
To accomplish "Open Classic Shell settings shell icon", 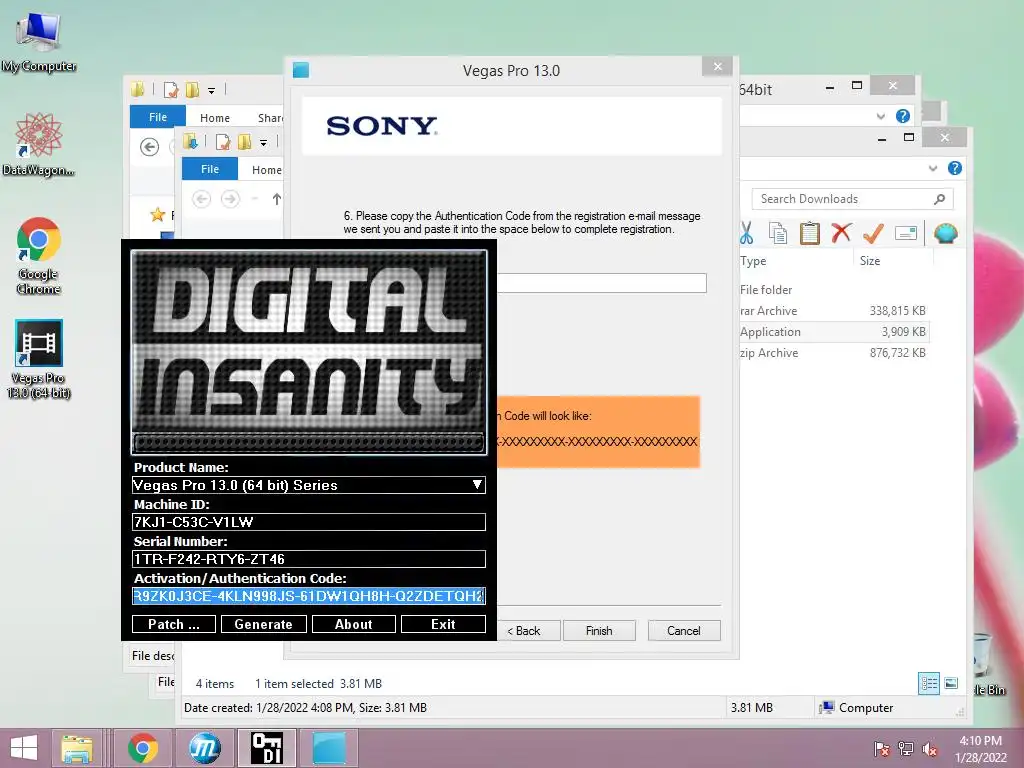I will click(945, 232).
